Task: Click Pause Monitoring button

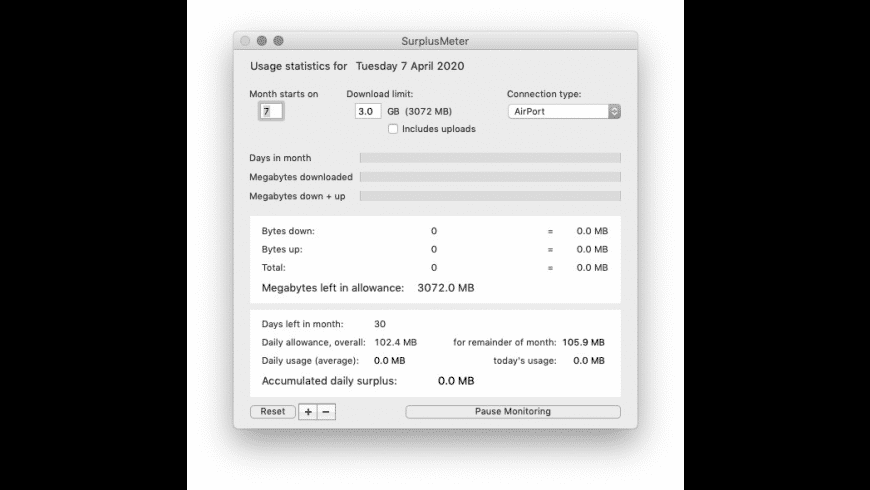Action: pos(513,412)
